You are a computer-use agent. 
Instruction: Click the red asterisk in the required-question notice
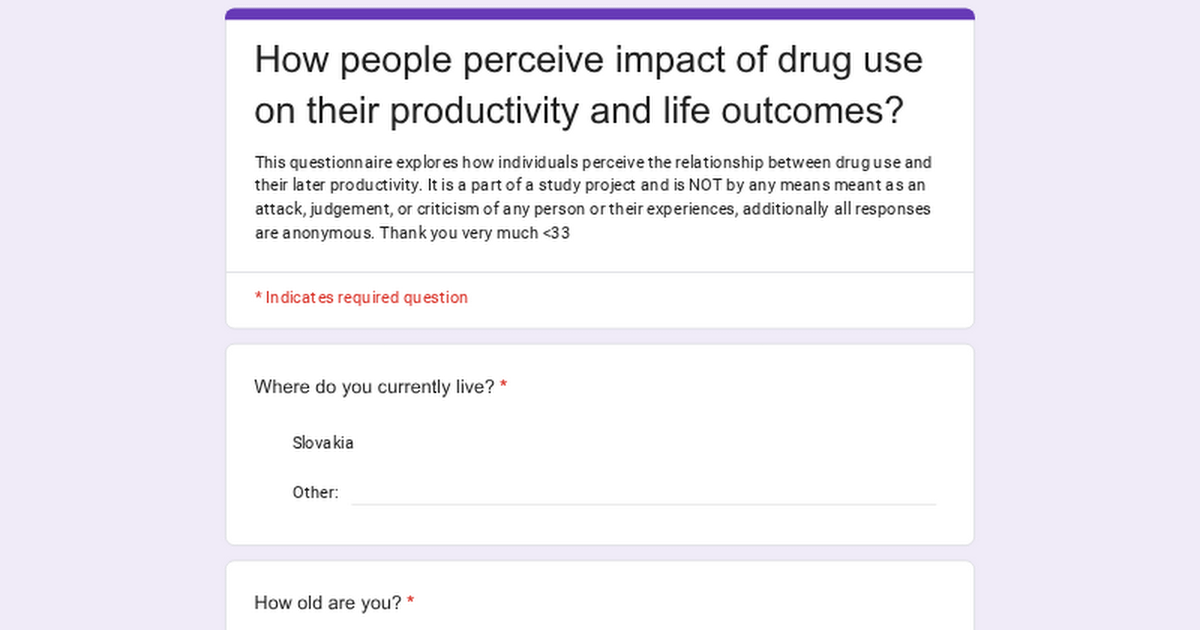258,297
